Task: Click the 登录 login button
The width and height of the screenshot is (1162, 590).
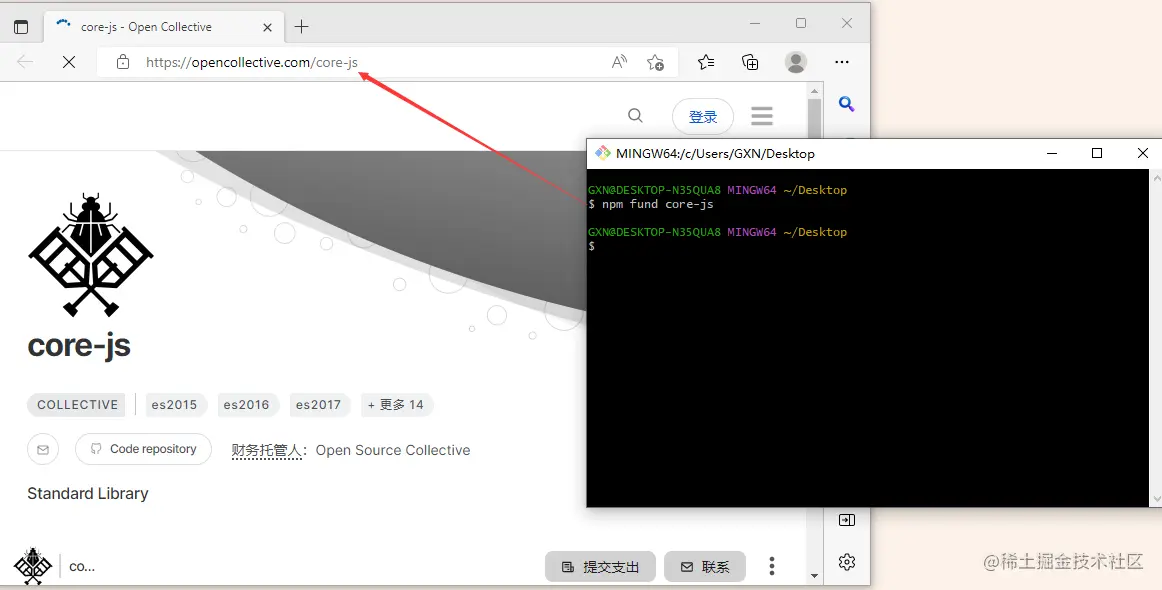Action: click(703, 116)
